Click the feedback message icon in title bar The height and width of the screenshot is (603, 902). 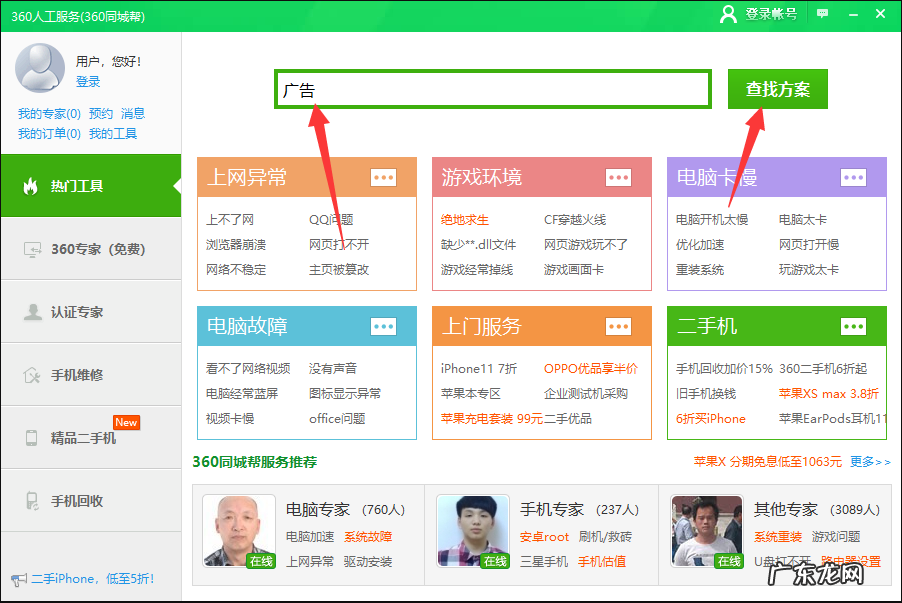(822, 14)
